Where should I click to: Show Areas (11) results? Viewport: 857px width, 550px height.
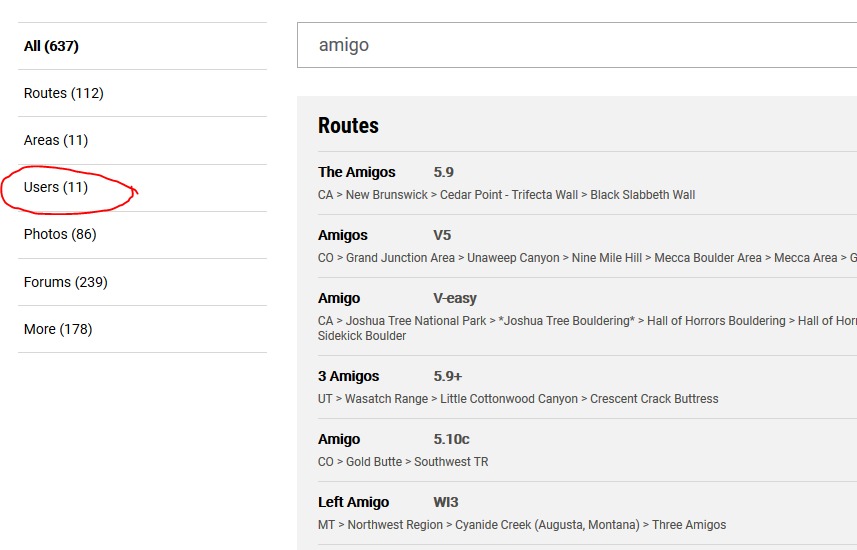coord(56,140)
